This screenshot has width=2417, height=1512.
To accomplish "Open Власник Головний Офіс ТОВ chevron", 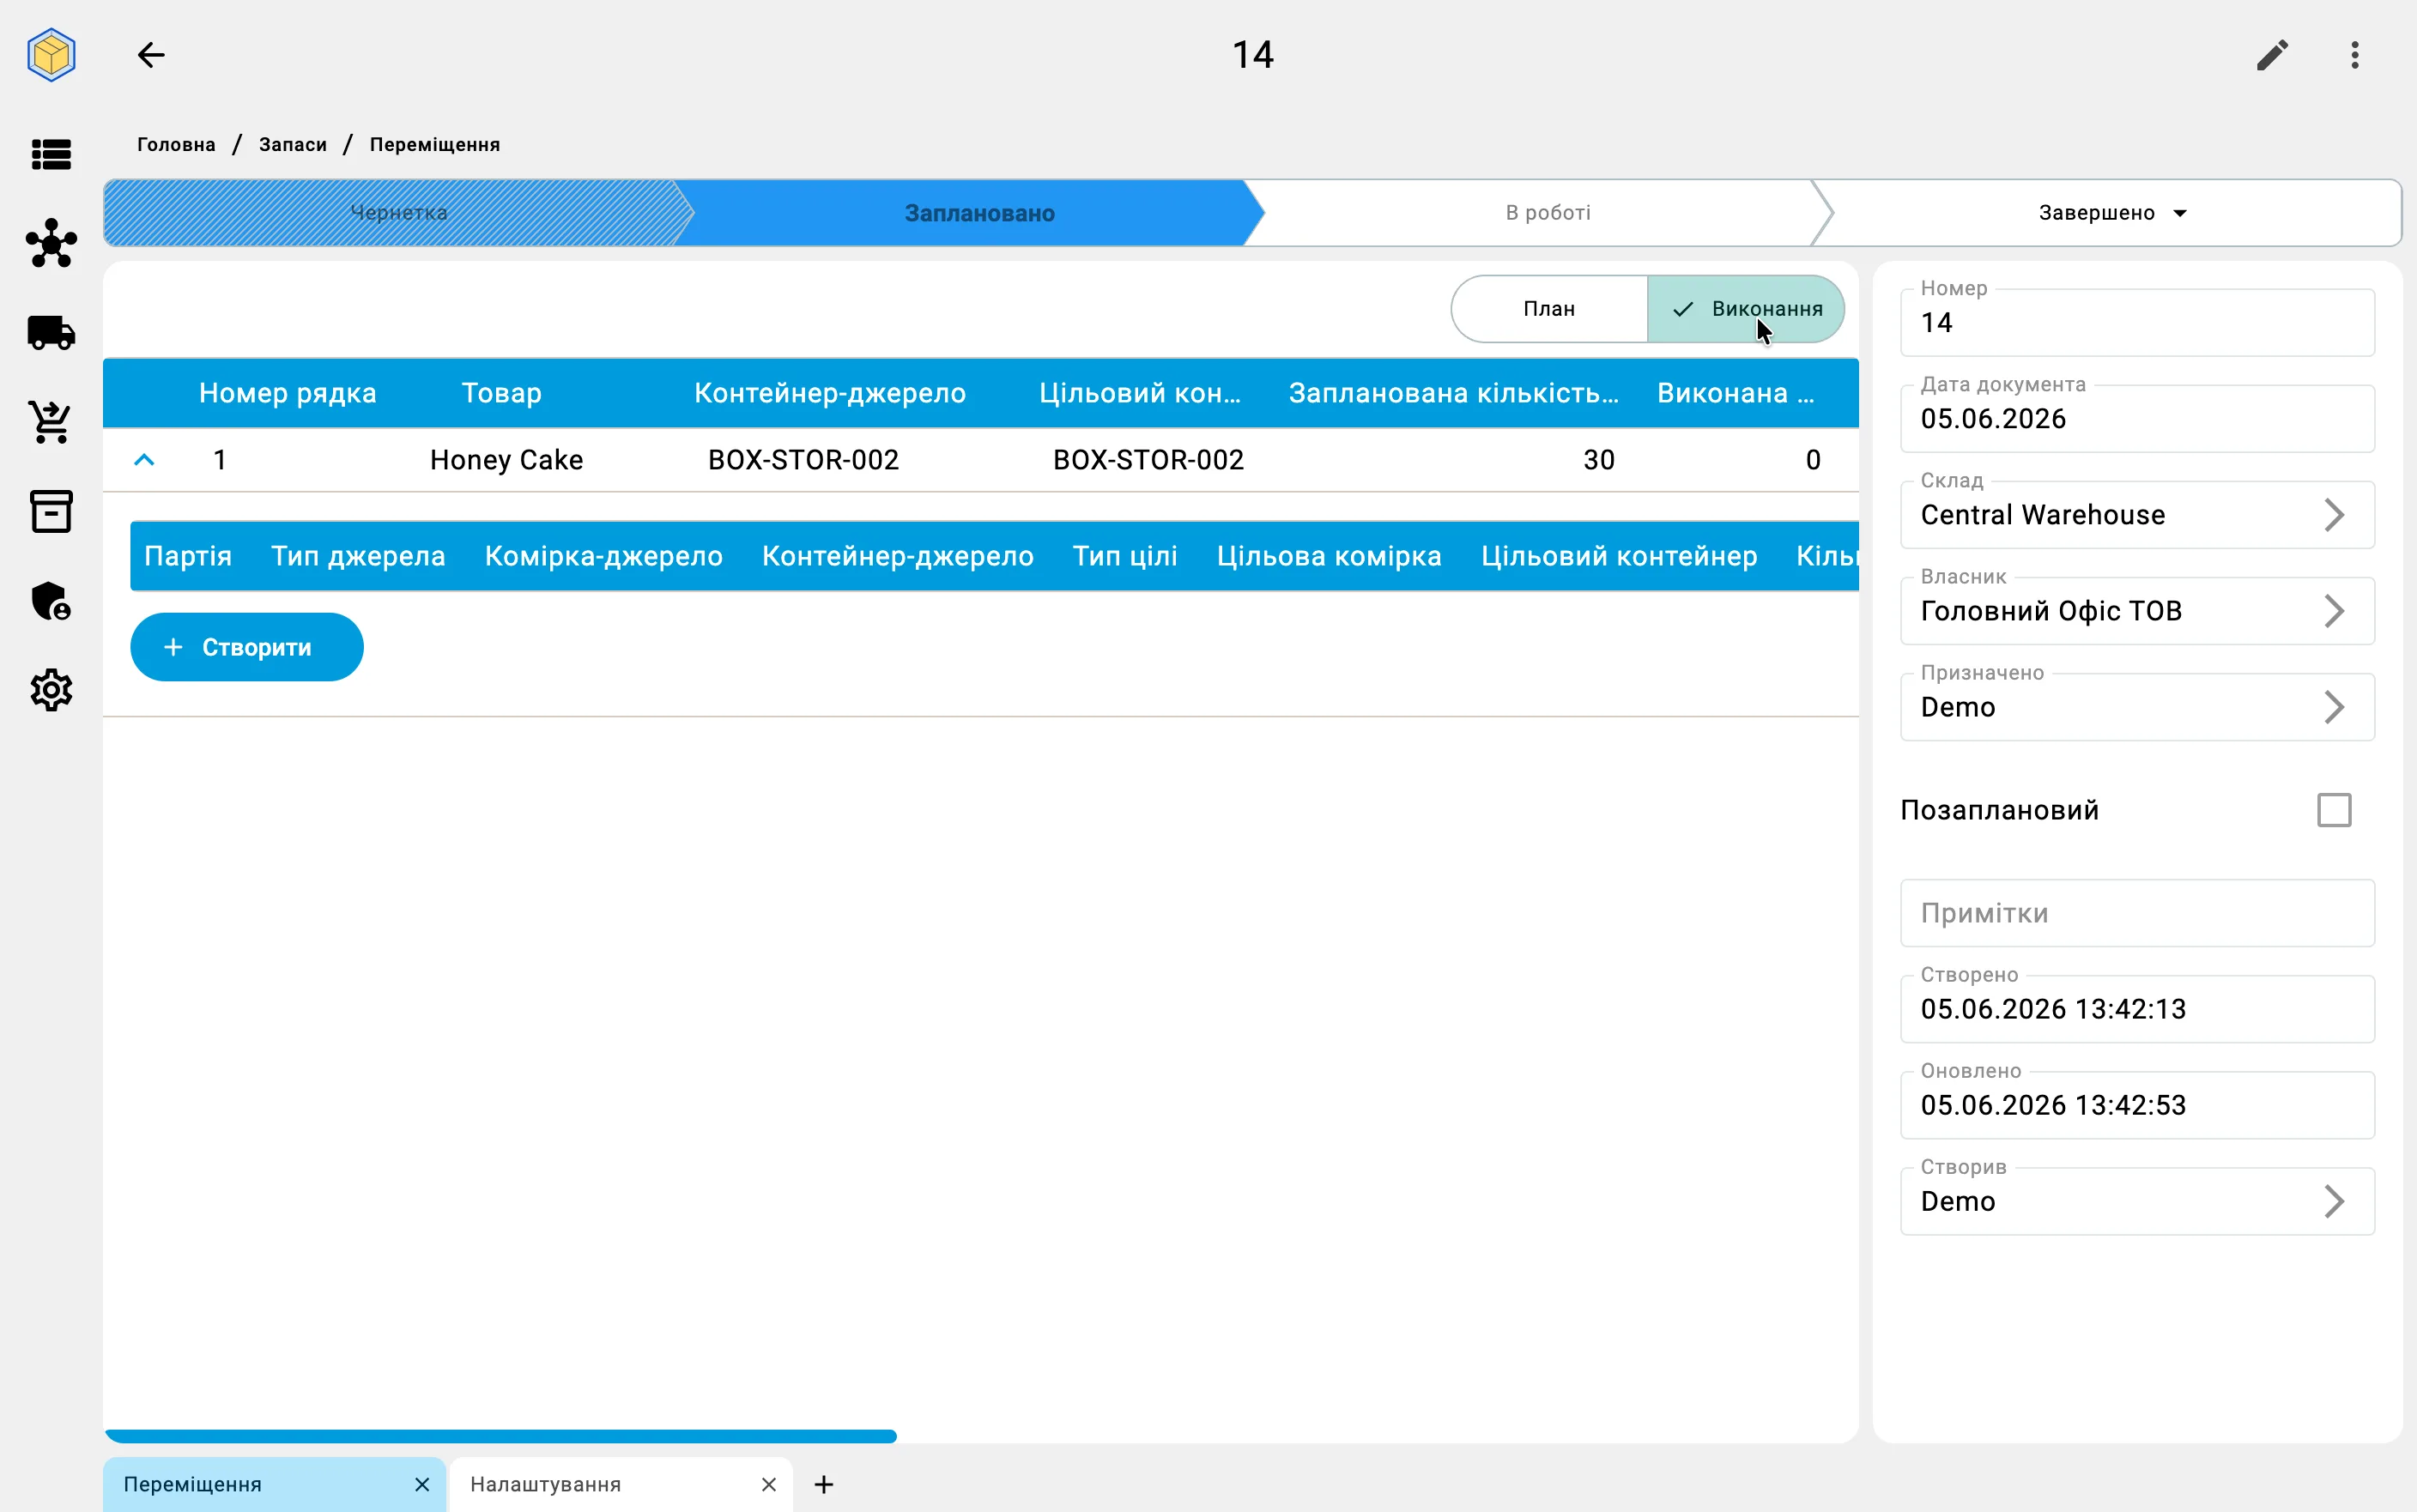I will [x=2333, y=611].
